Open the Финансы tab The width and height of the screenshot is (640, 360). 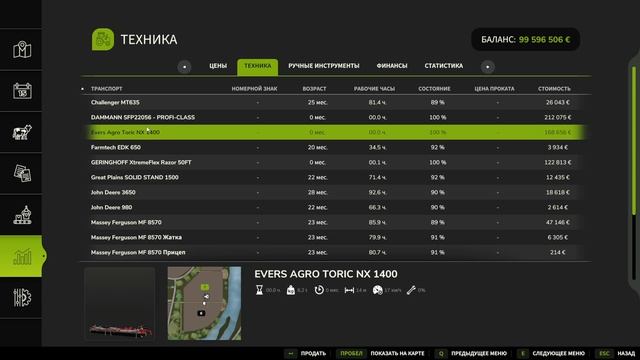pyautogui.click(x=392, y=66)
